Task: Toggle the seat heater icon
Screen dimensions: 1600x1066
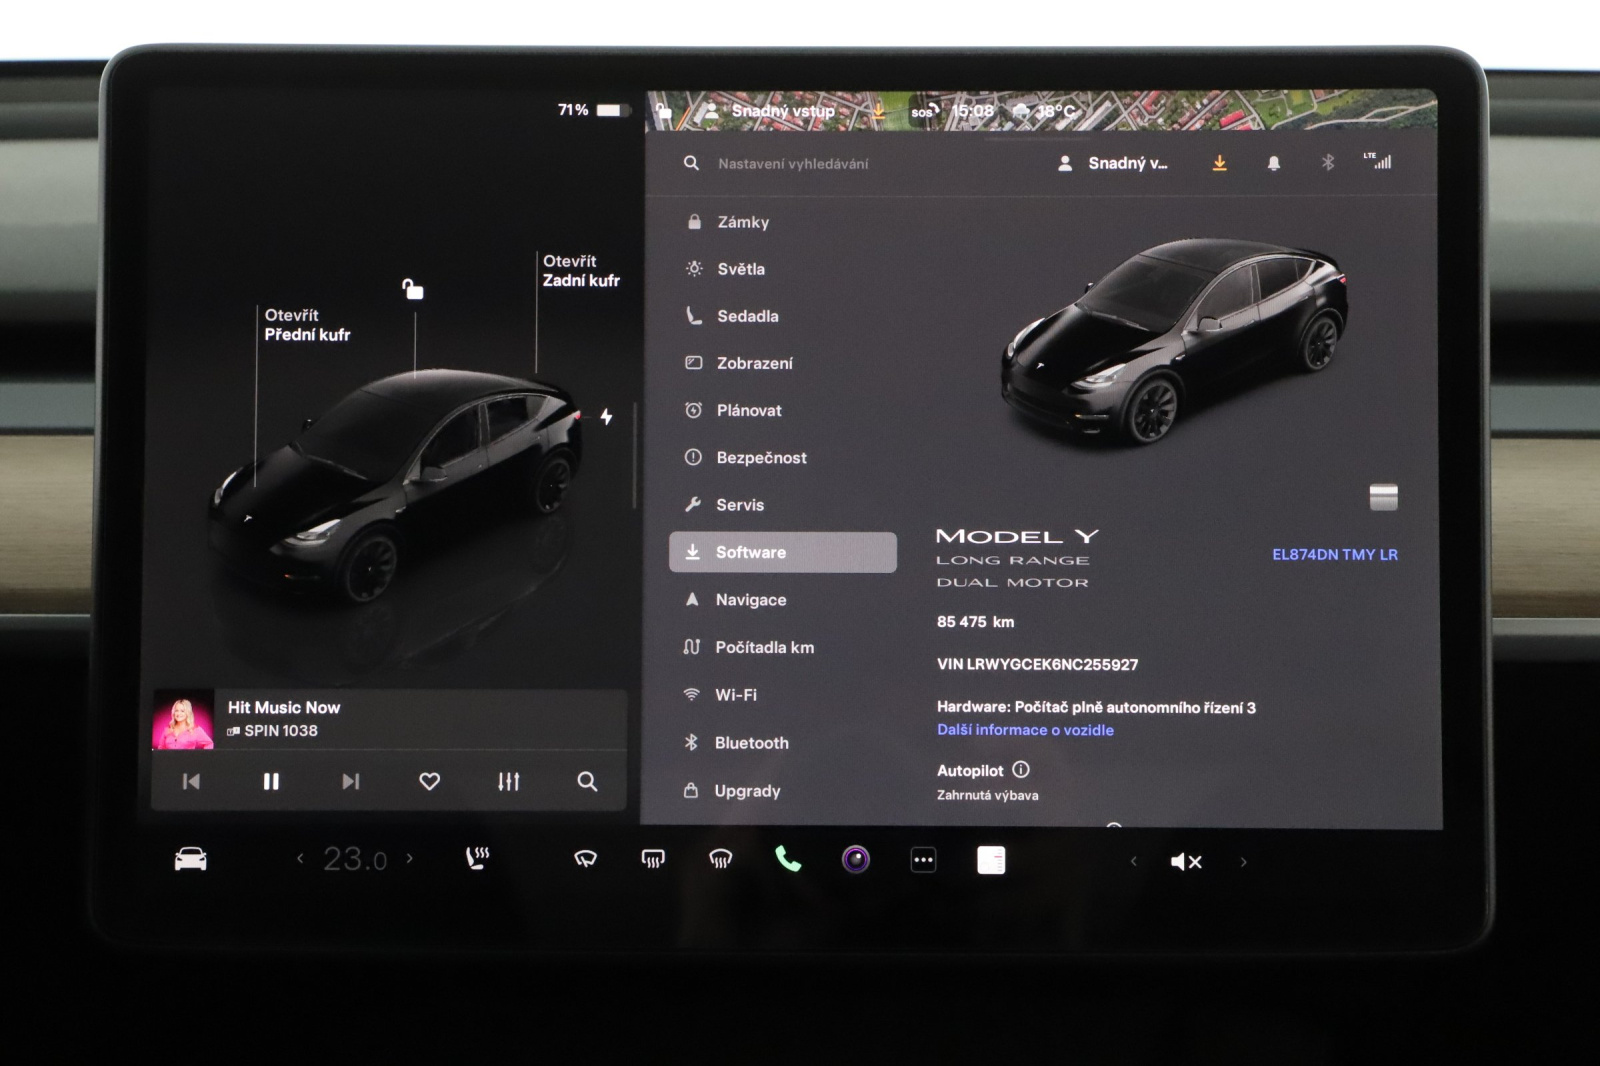Action: pyautogui.click(x=477, y=858)
